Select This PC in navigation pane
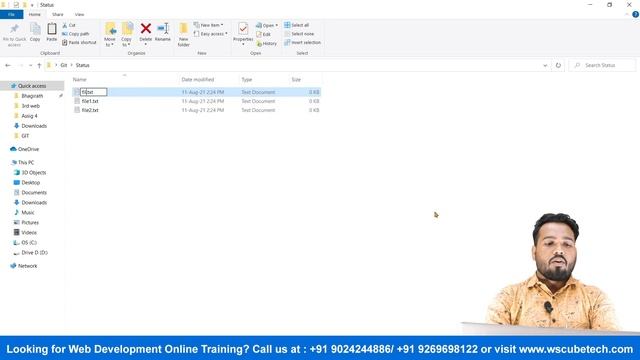The height and width of the screenshot is (360, 640). pos(26,162)
